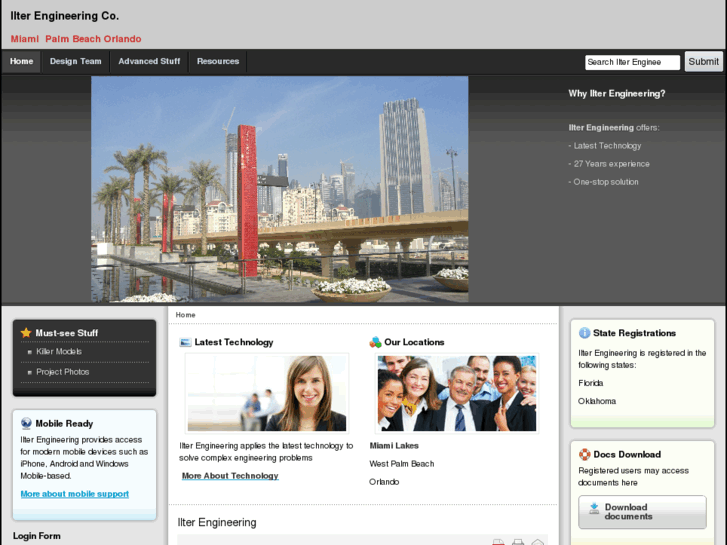Screen dimensions: 727x545
Task: Click the email icon in the article toolbar
Action: [x=537, y=542]
